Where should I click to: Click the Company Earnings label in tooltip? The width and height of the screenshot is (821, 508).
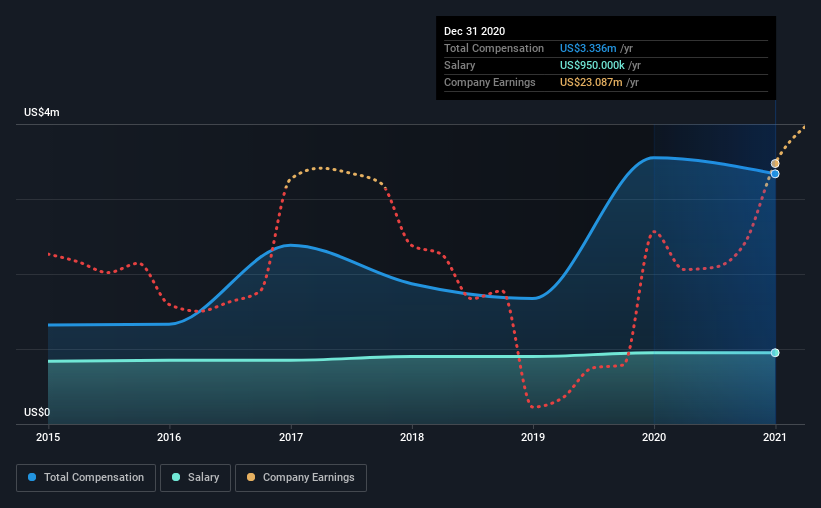click(x=490, y=82)
